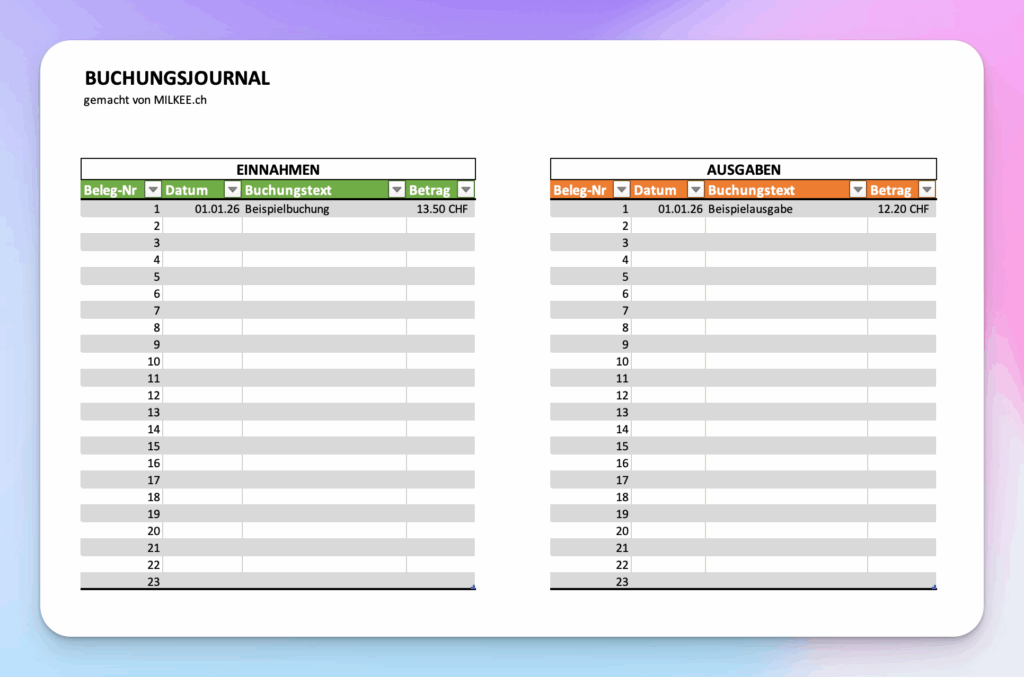Open Beleg-Nr filter dropdown in Einnahmen table
This screenshot has width=1024, height=677.
(x=153, y=190)
